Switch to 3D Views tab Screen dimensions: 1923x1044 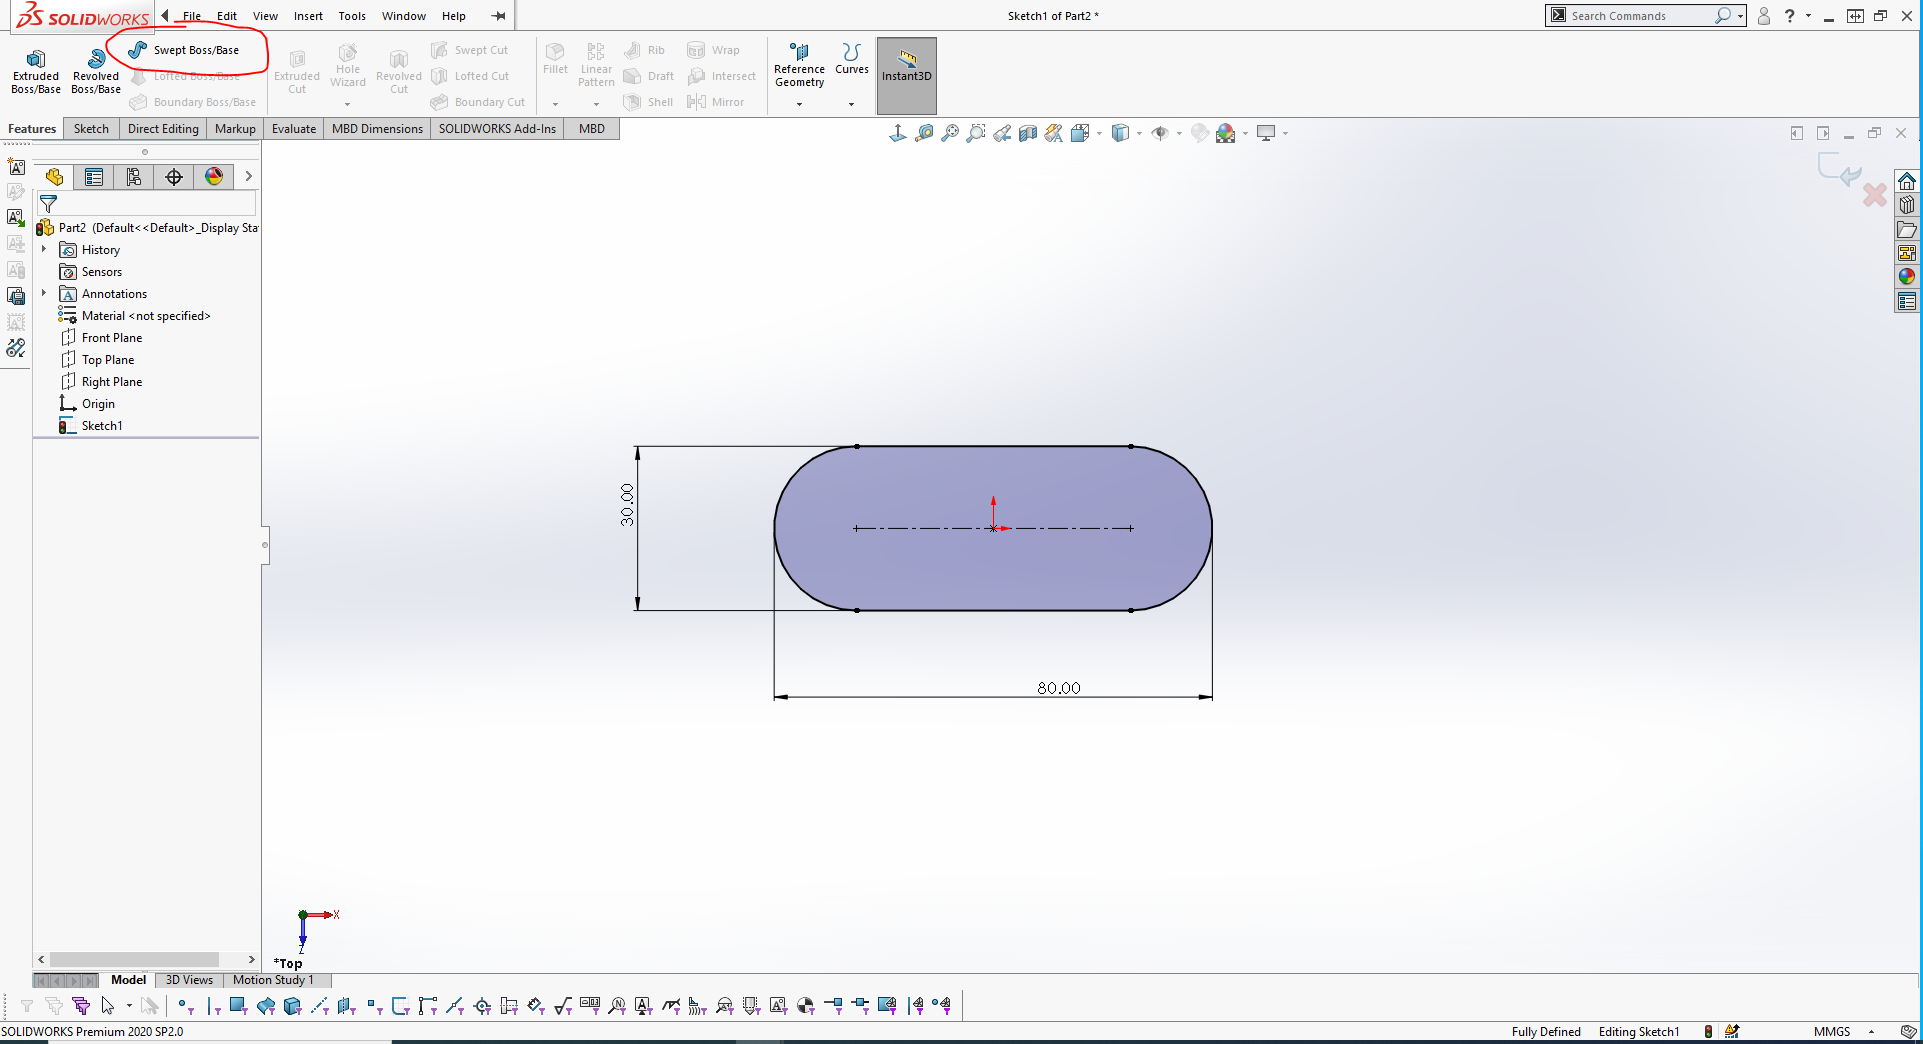tap(189, 980)
